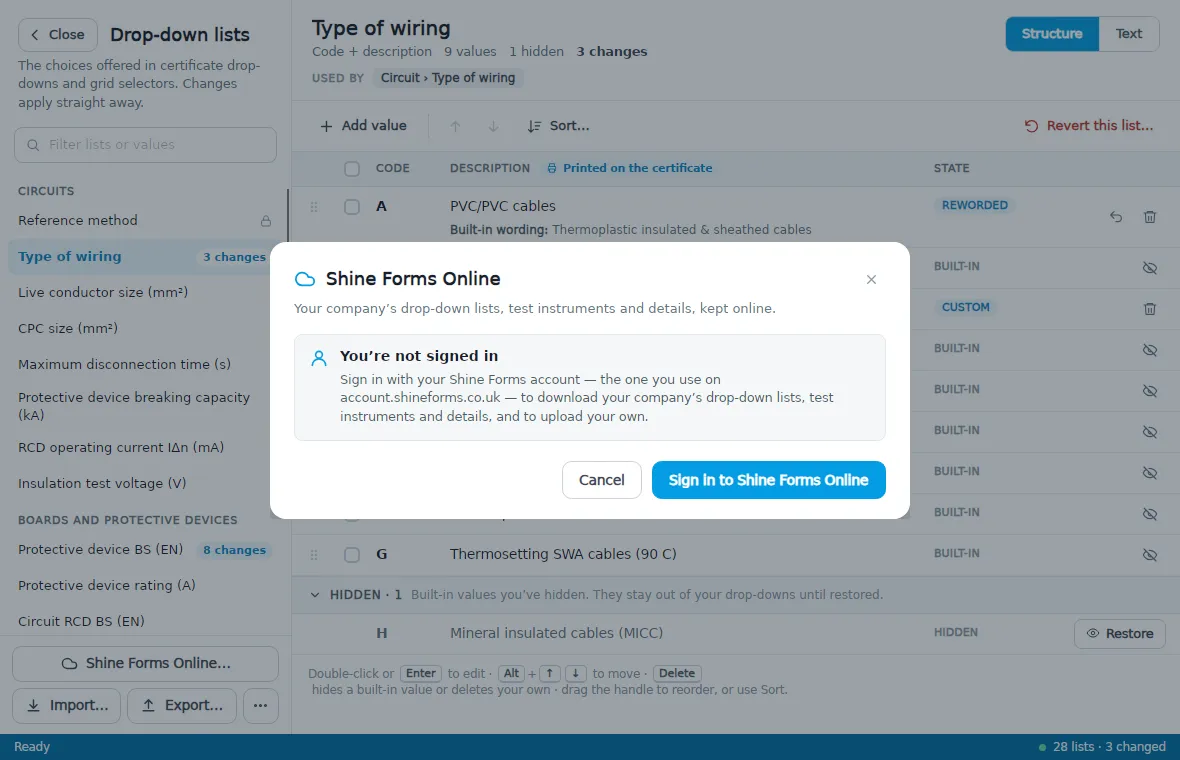Click Revert this list...

click(1089, 126)
